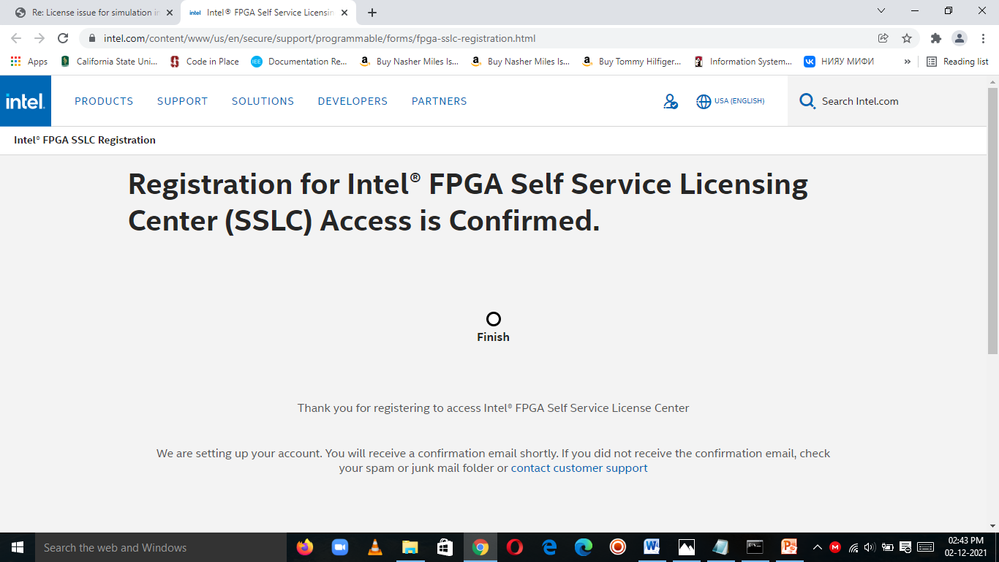Open Buy Tommy Hilfiger bookmark

point(631,62)
